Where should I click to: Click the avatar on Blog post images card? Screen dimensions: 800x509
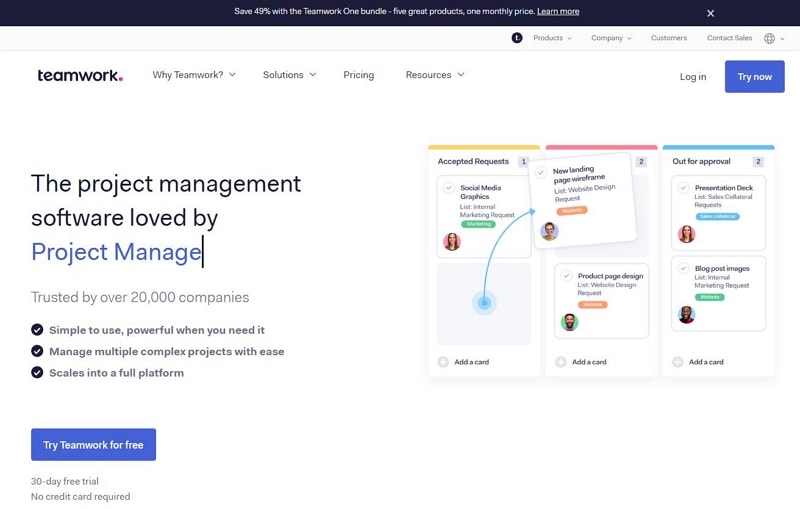[x=687, y=315]
